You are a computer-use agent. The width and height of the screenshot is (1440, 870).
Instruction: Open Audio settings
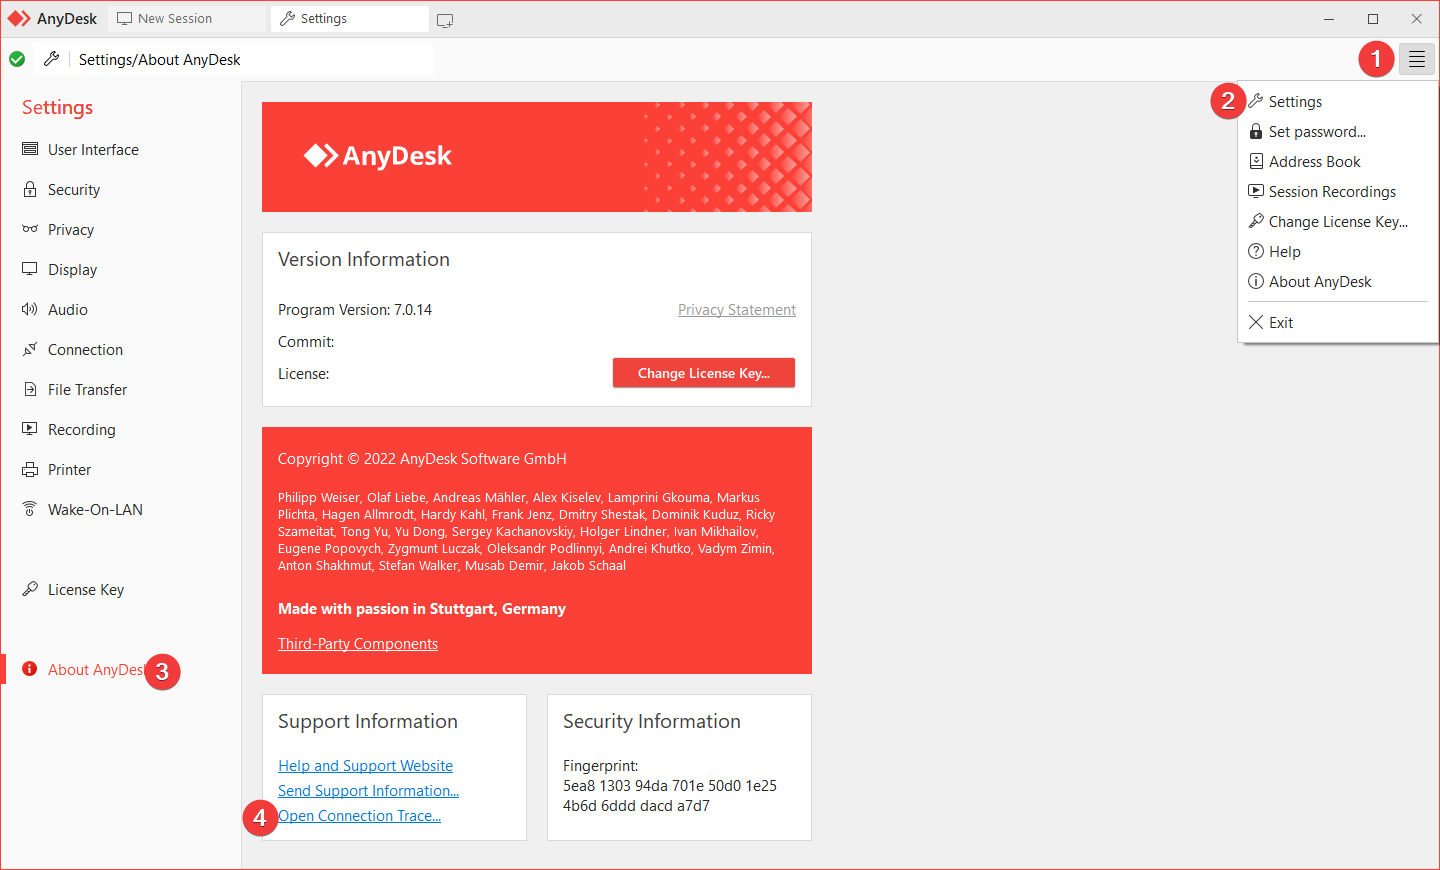click(x=68, y=309)
